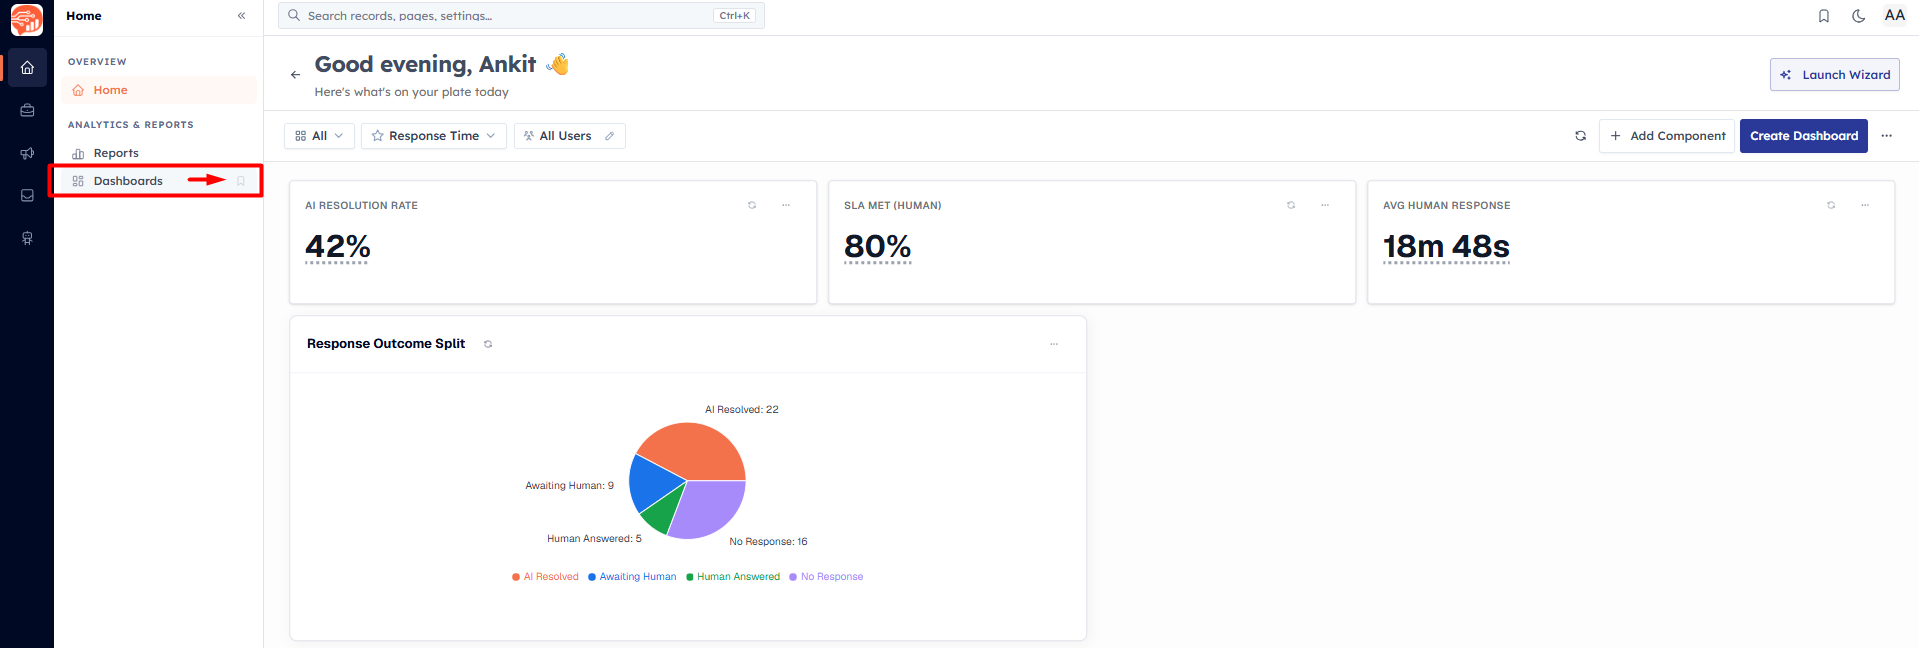Click the dashboard refresh icon beside Add Component
The image size is (1919, 648).
1581,136
